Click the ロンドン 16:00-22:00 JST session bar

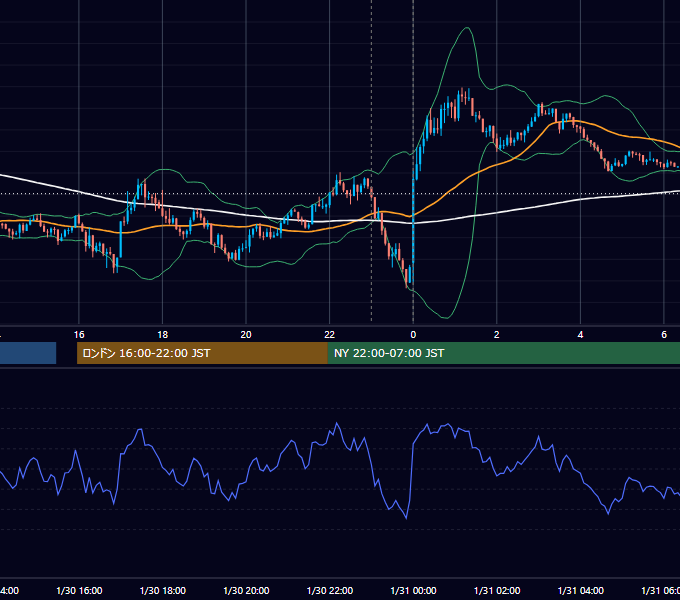[x=202, y=353]
